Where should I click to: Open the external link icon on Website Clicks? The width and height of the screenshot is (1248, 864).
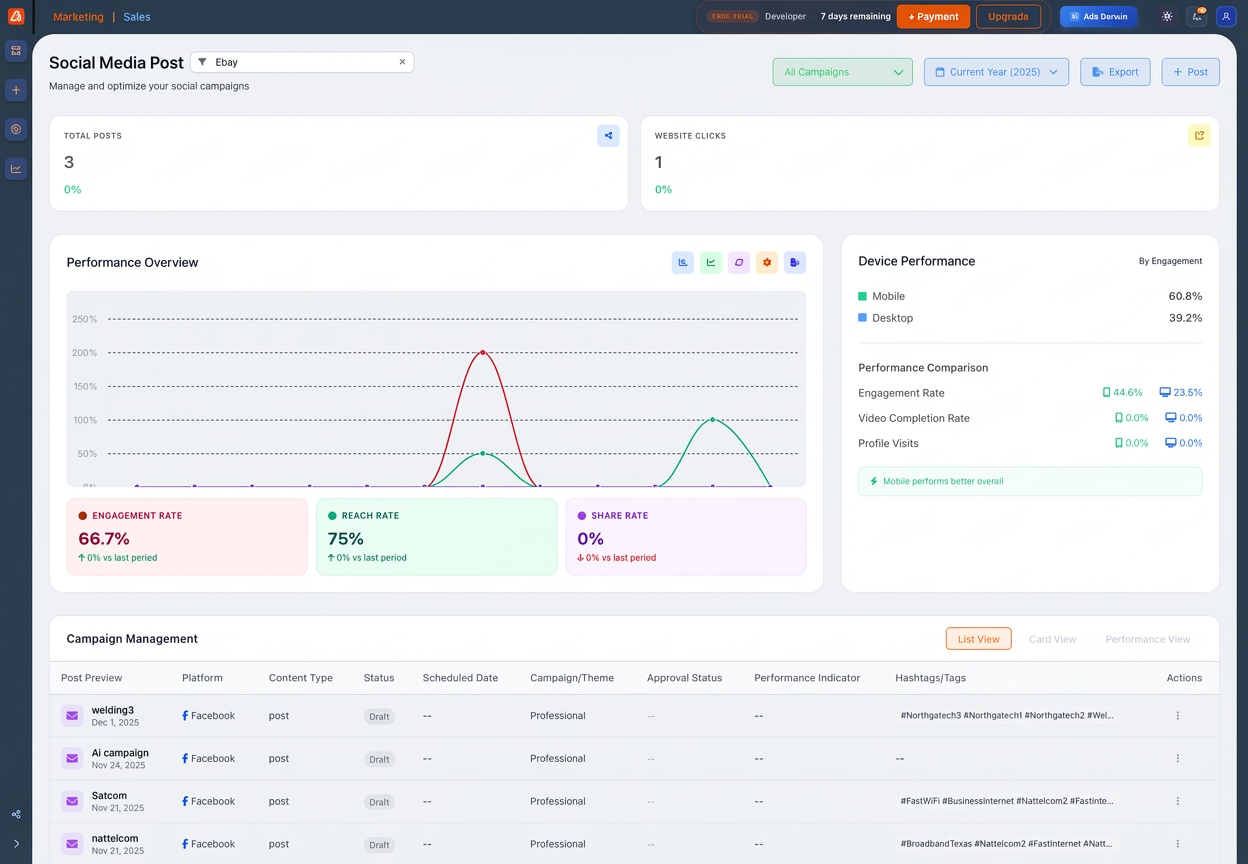point(1199,135)
